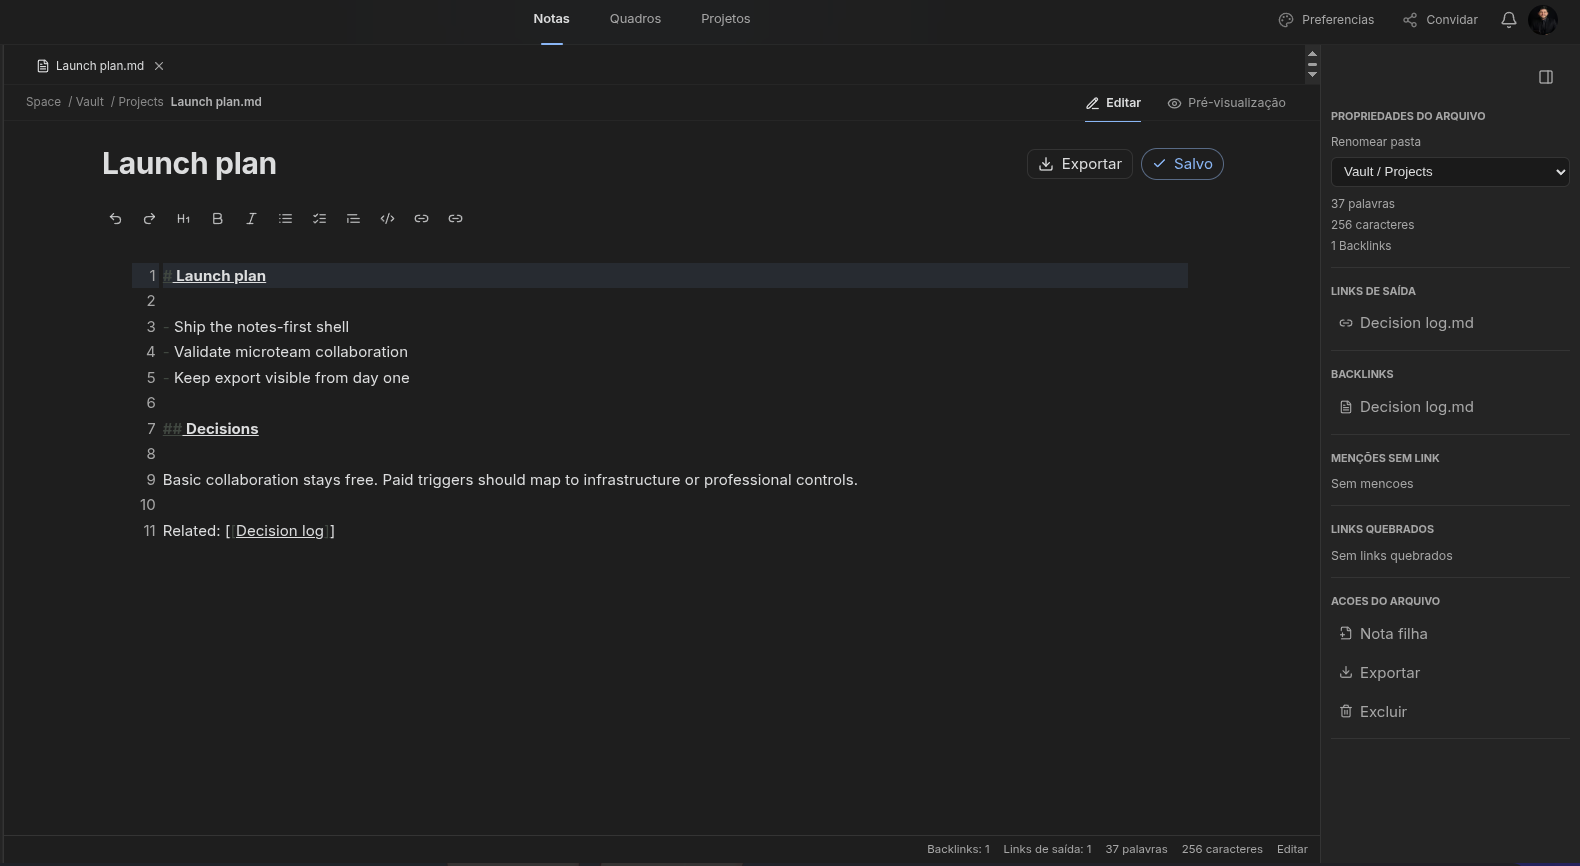
Task: Click the trash icon next to Excluir
Action: 1346,712
